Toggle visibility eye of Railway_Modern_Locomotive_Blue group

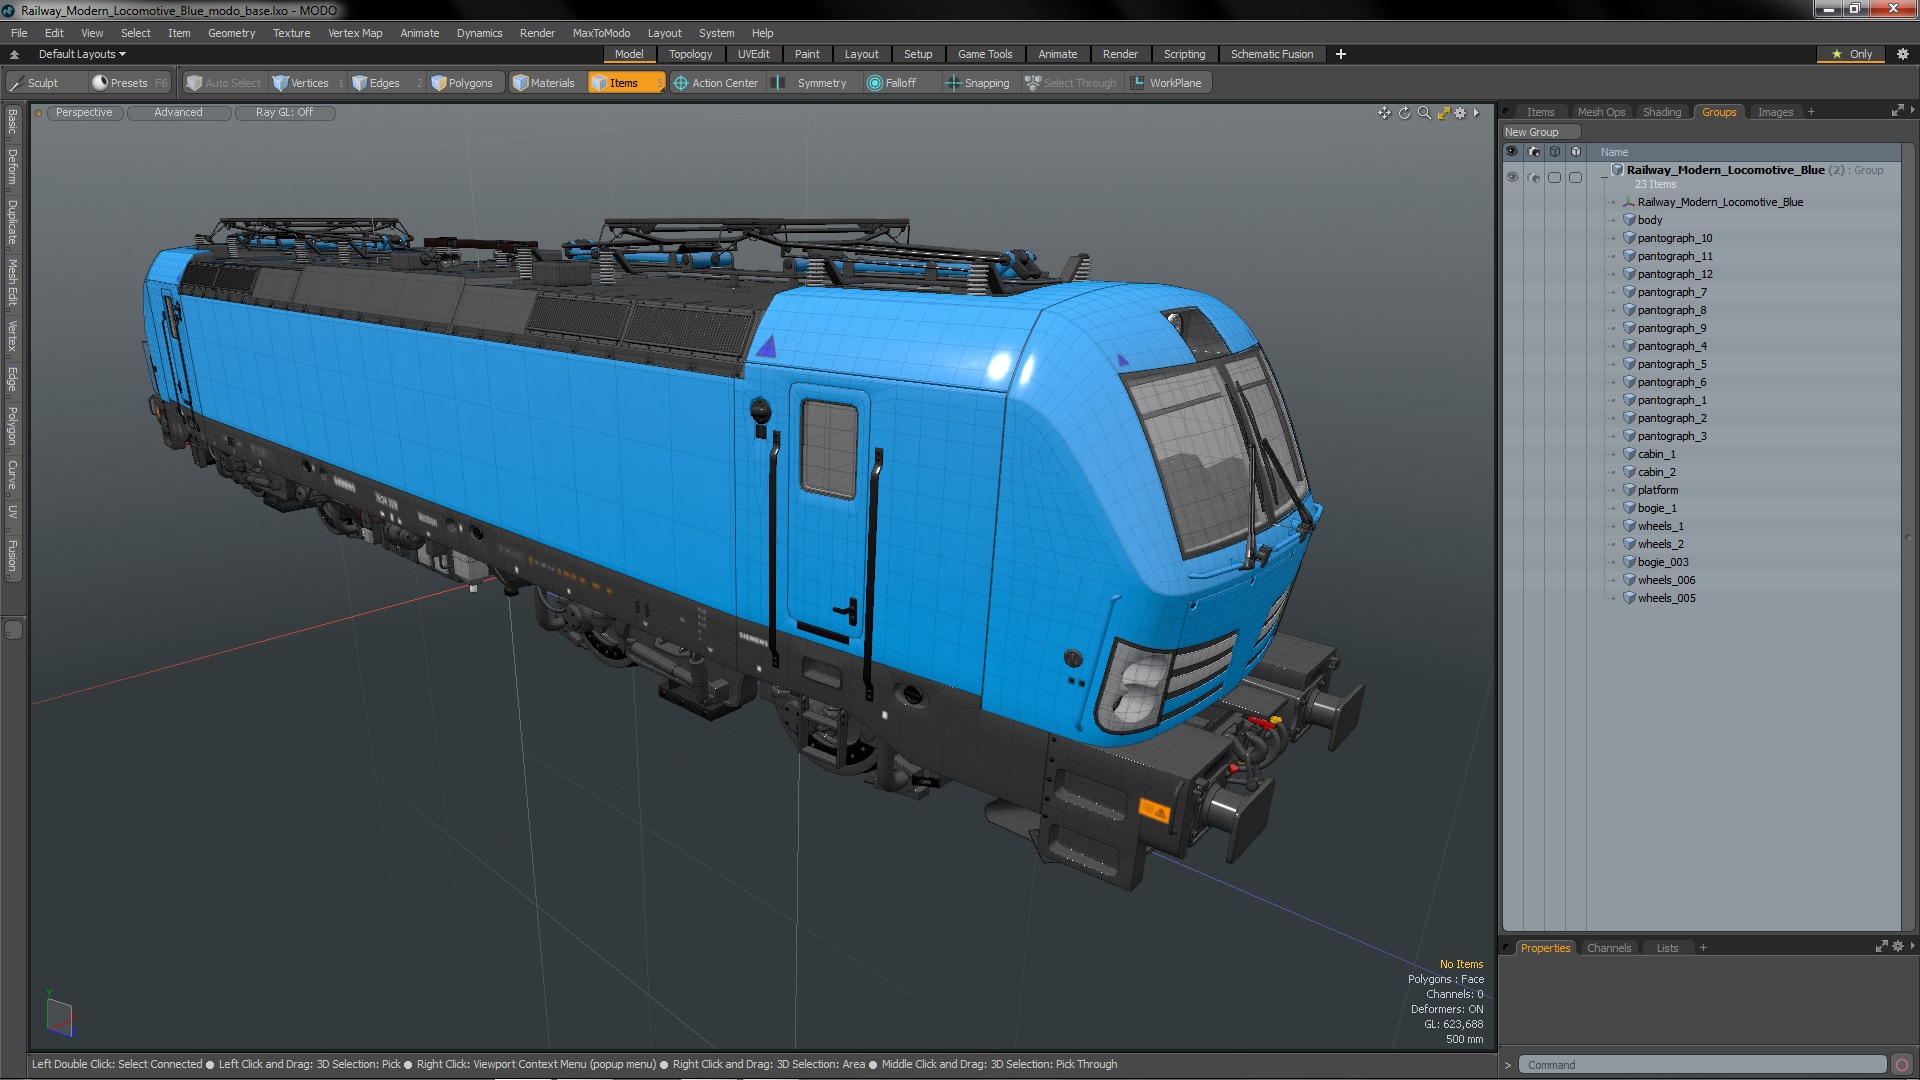(1512, 177)
